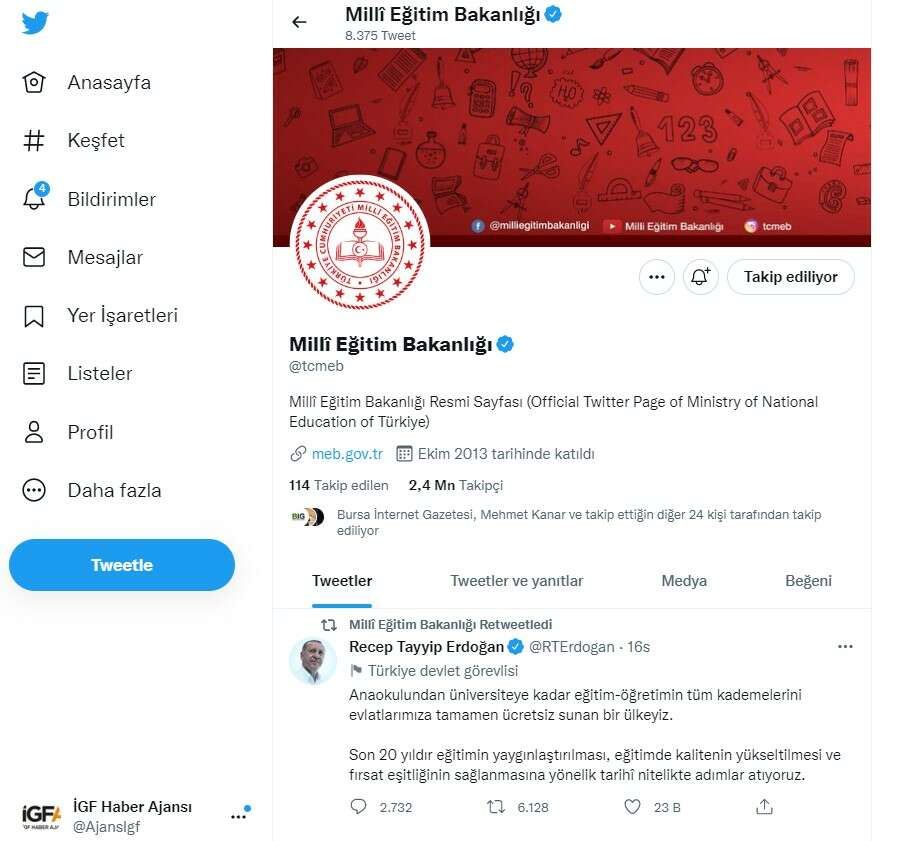The height and width of the screenshot is (841, 900).
Task: Go back using the back arrow
Action: coord(299,22)
